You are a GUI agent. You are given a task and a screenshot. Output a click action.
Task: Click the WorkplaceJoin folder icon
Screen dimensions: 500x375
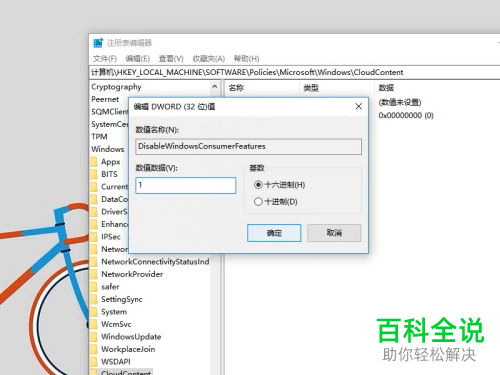pyautogui.click(x=94, y=349)
